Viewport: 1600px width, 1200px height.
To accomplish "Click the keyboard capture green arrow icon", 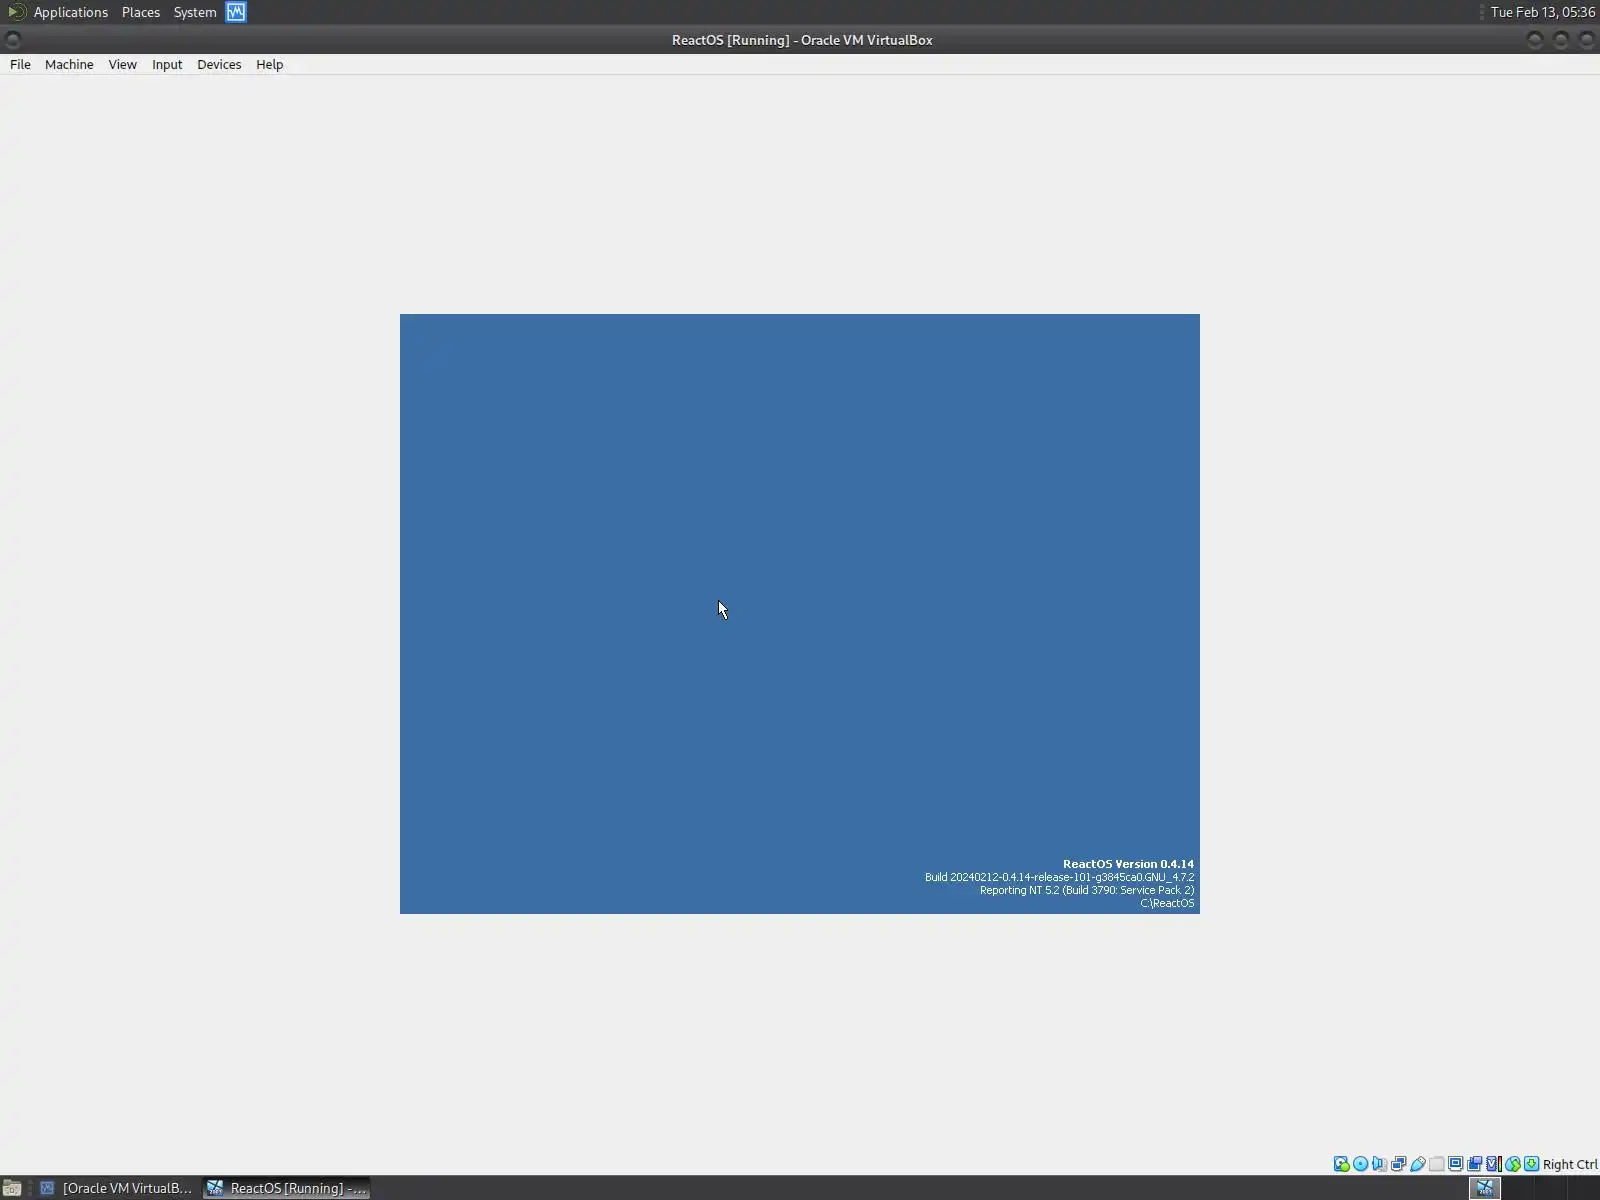I will (x=1532, y=1164).
